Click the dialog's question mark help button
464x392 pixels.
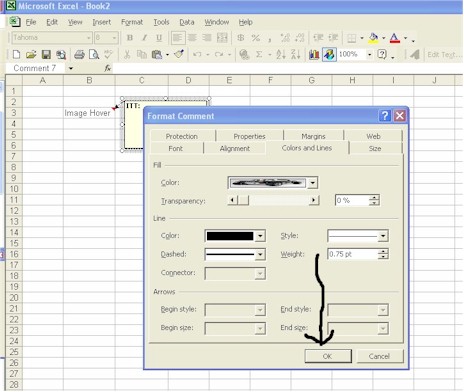coord(385,116)
